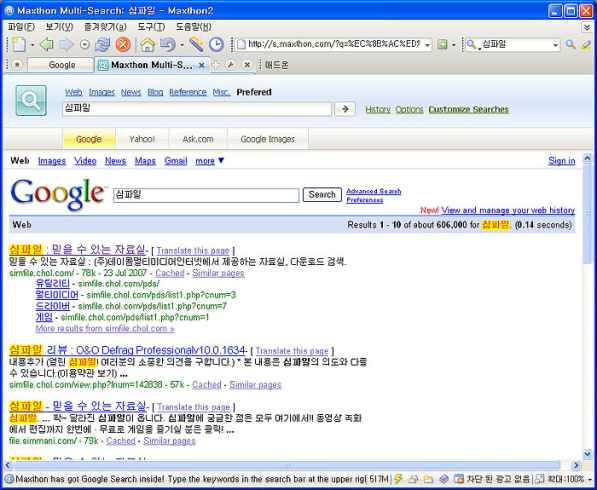Open the 즐겨찾기(a) menu
Viewport: 597px width, 490px height.
tap(105, 27)
